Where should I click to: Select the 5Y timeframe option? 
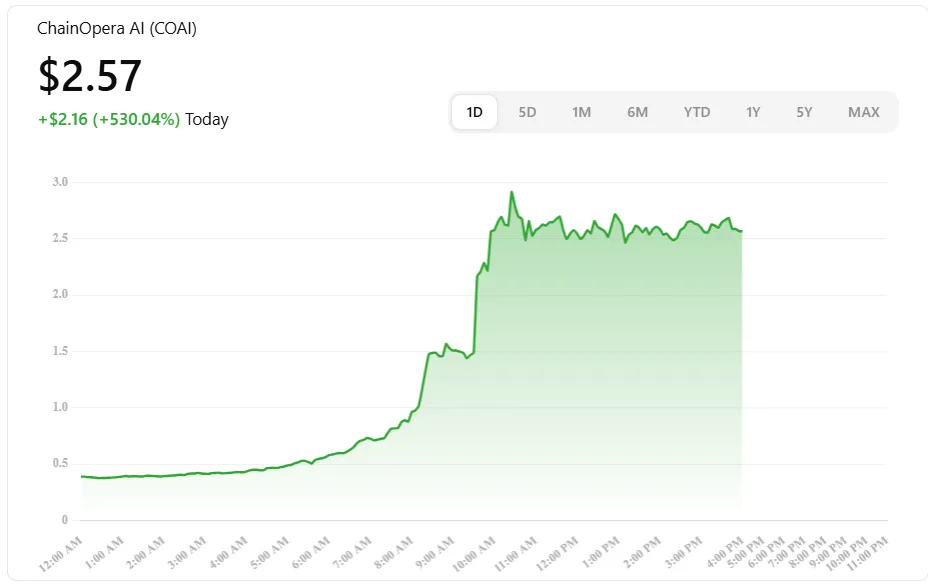[x=804, y=112]
